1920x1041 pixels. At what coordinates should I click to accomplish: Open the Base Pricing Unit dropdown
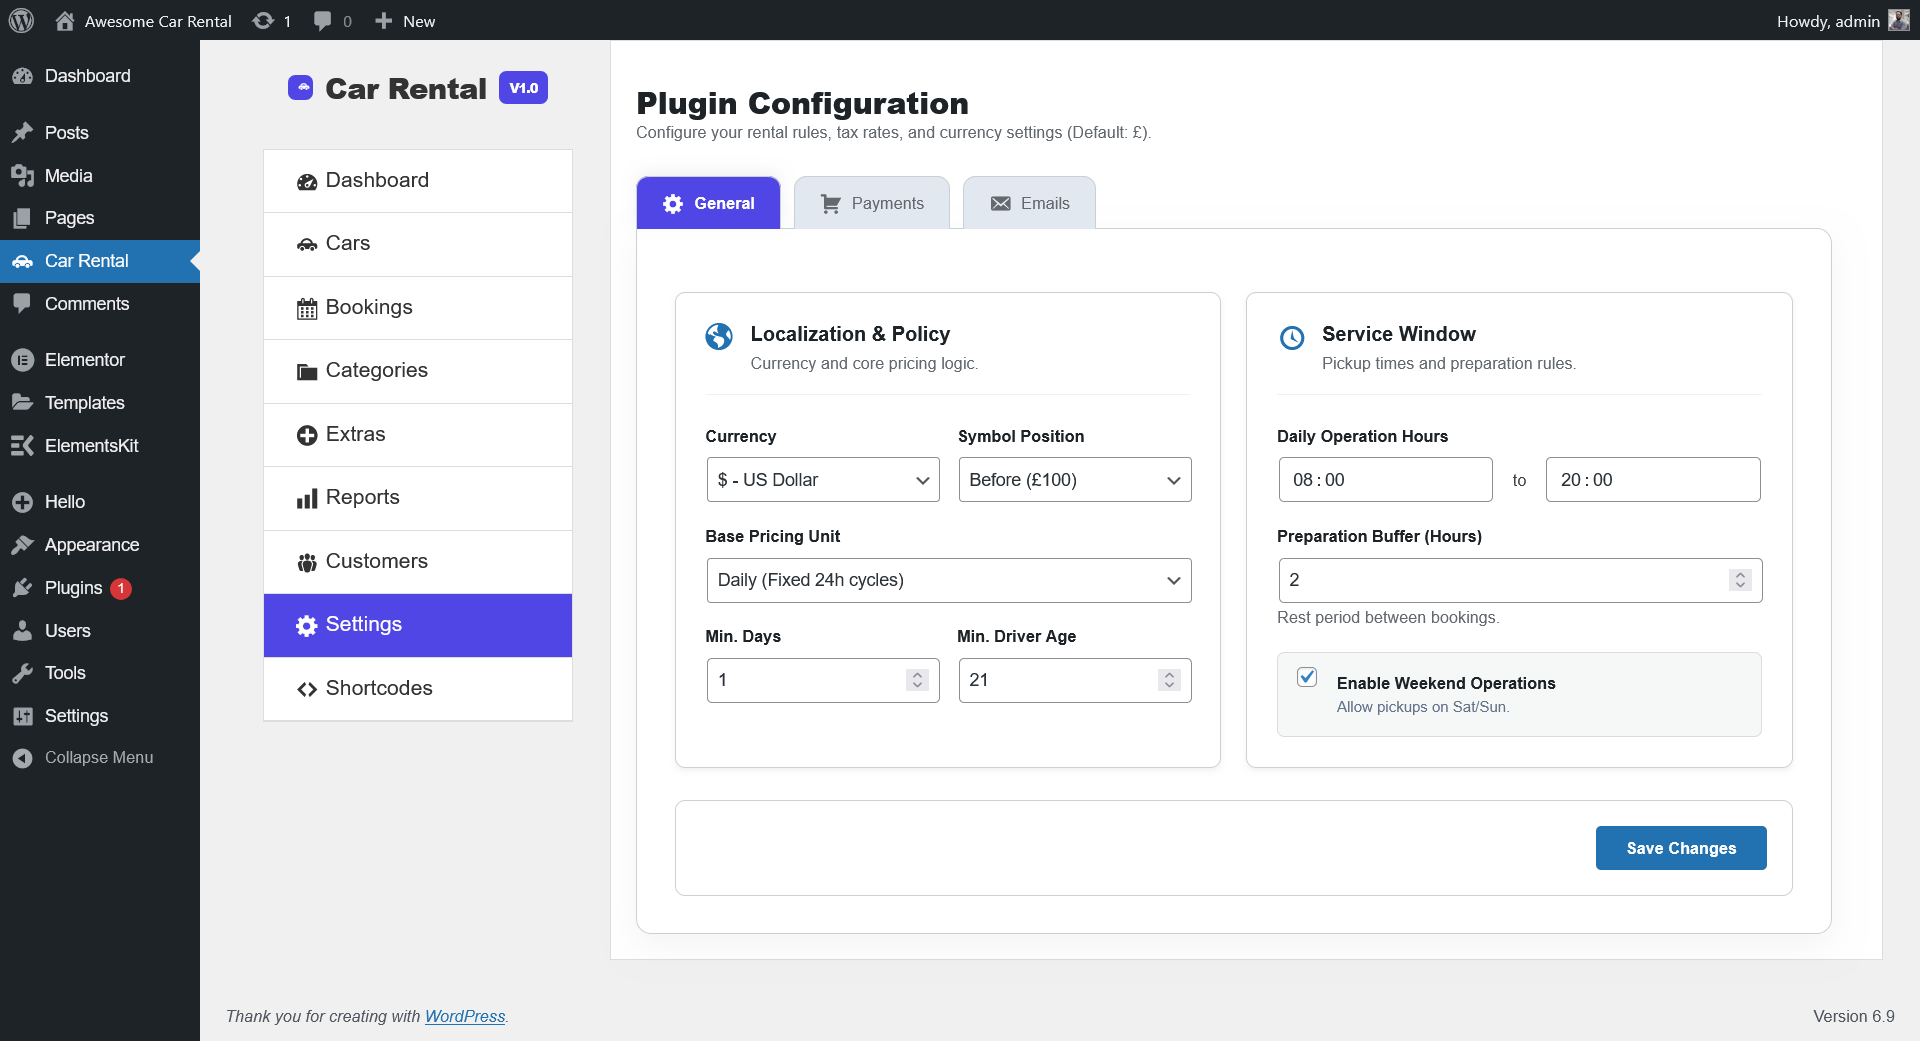948,580
